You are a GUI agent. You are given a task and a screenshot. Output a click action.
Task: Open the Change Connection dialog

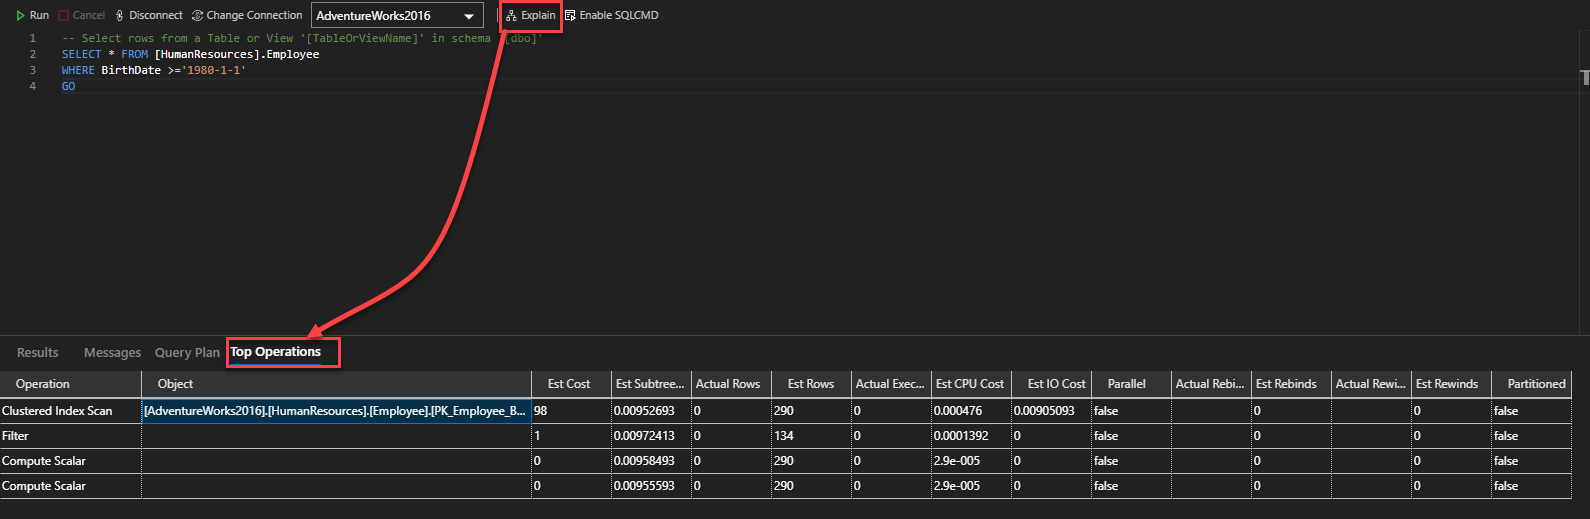tap(247, 15)
